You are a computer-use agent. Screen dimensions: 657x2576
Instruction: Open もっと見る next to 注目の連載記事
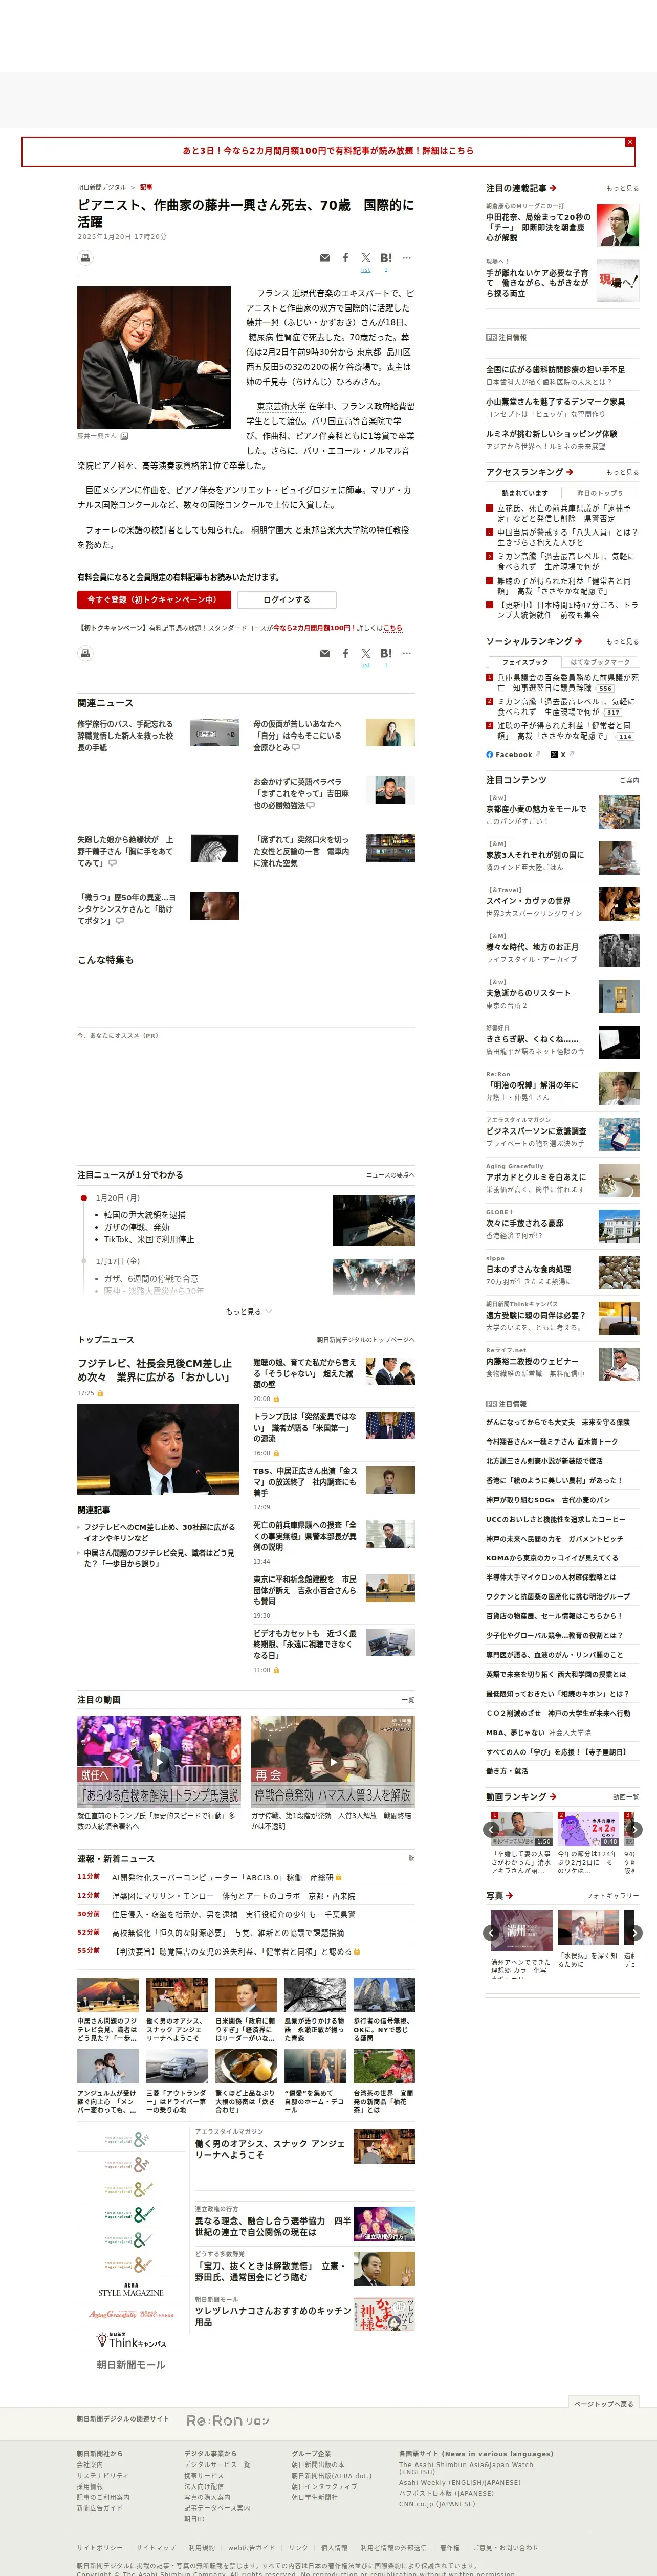622,188
